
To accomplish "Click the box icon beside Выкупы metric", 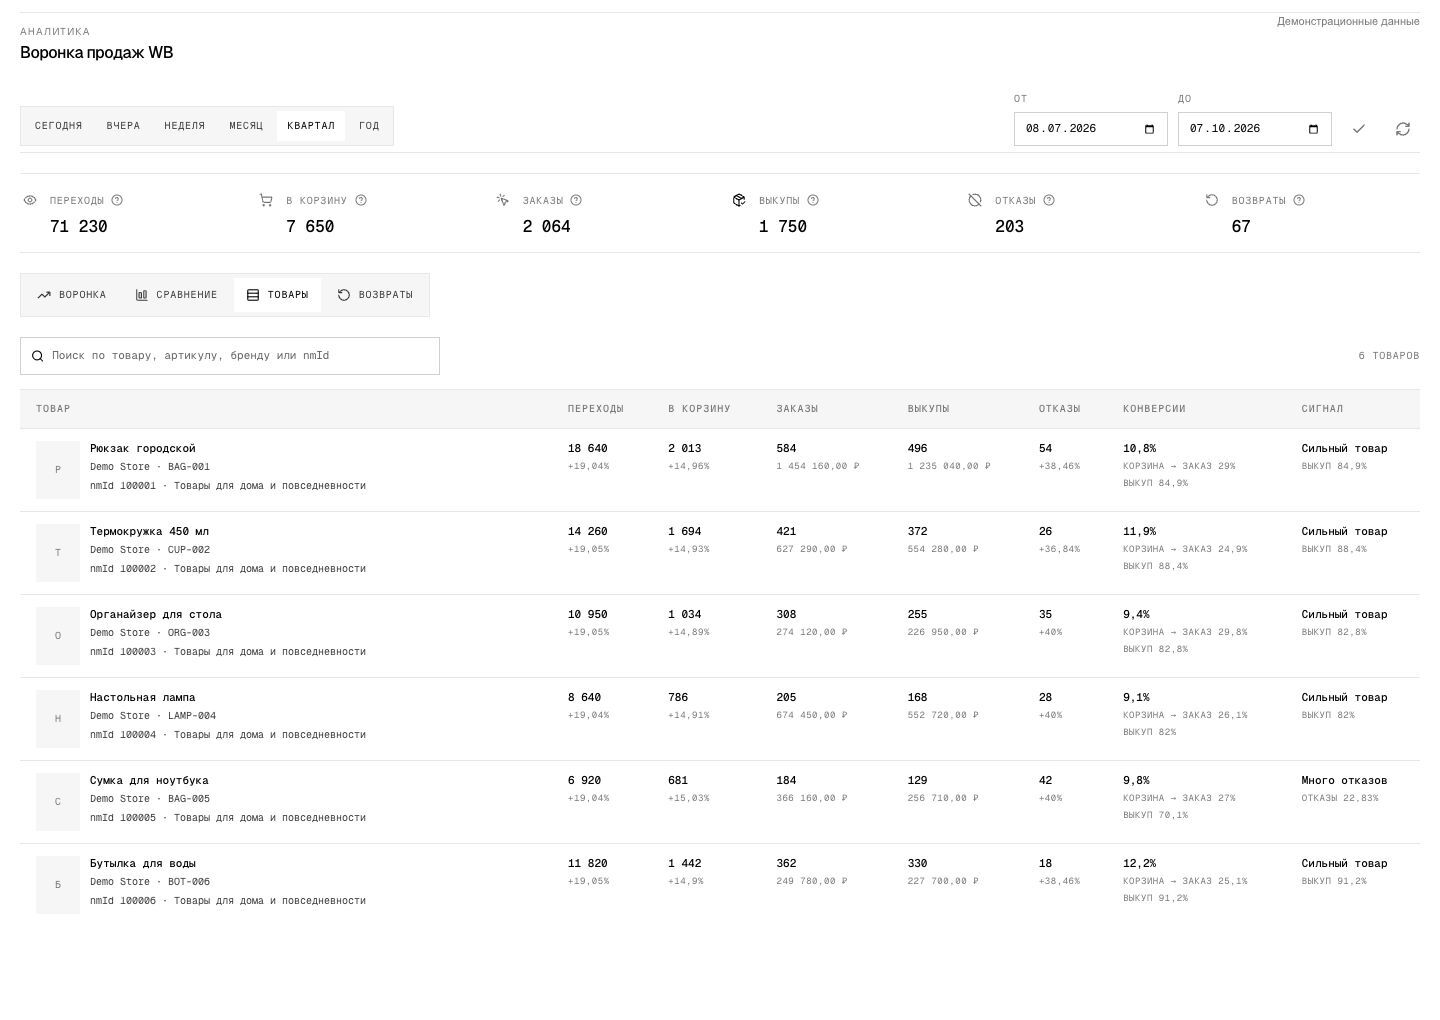I will tap(739, 200).
